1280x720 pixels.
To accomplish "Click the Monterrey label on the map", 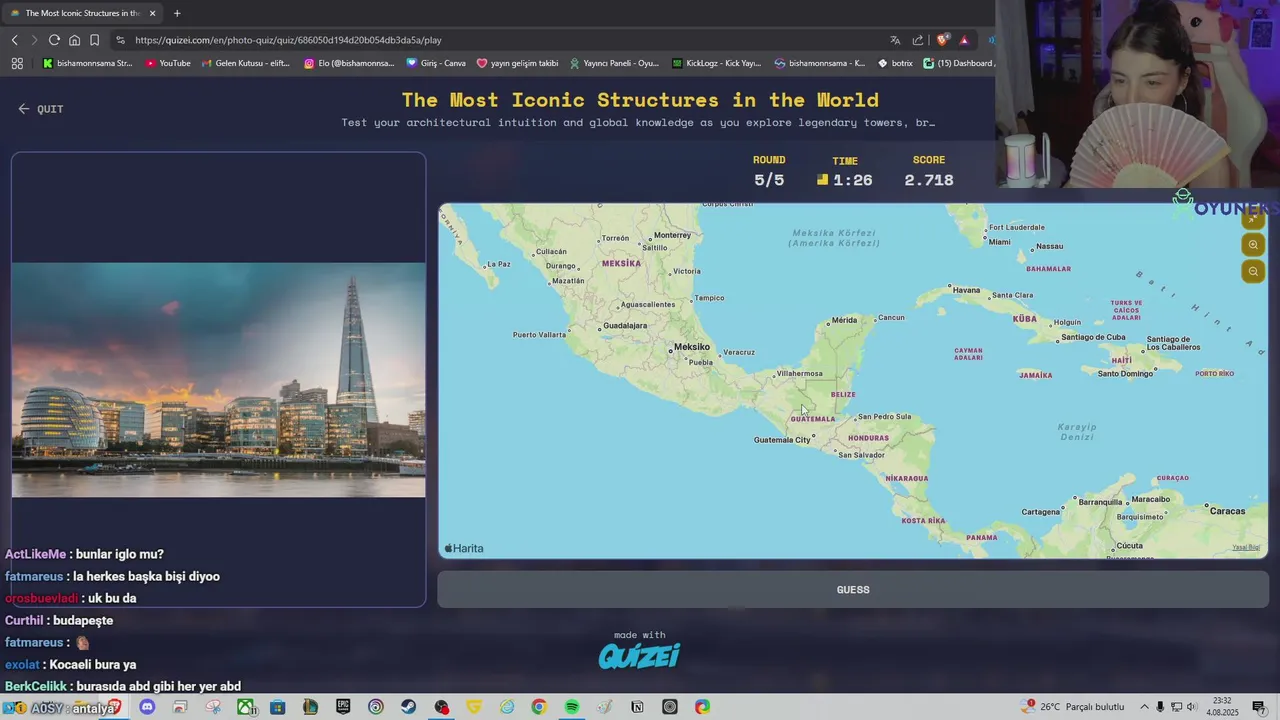I will [x=672, y=235].
